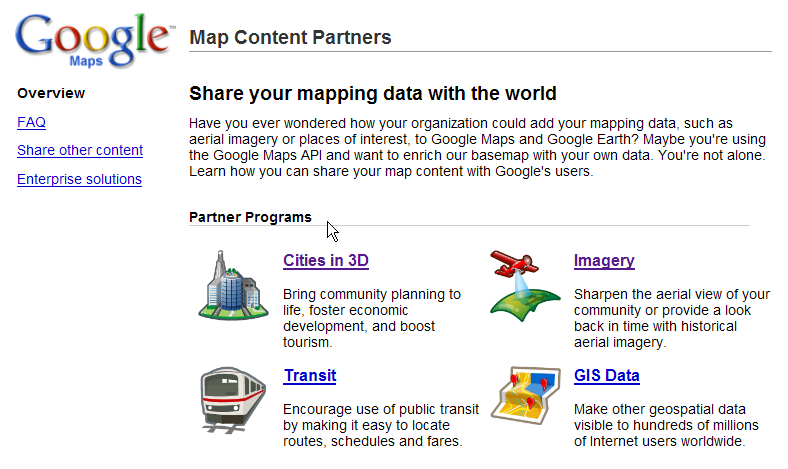This screenshot has width=788, height=469.
Task: Open the Cities in 3D link
Action: pos(326,260)
